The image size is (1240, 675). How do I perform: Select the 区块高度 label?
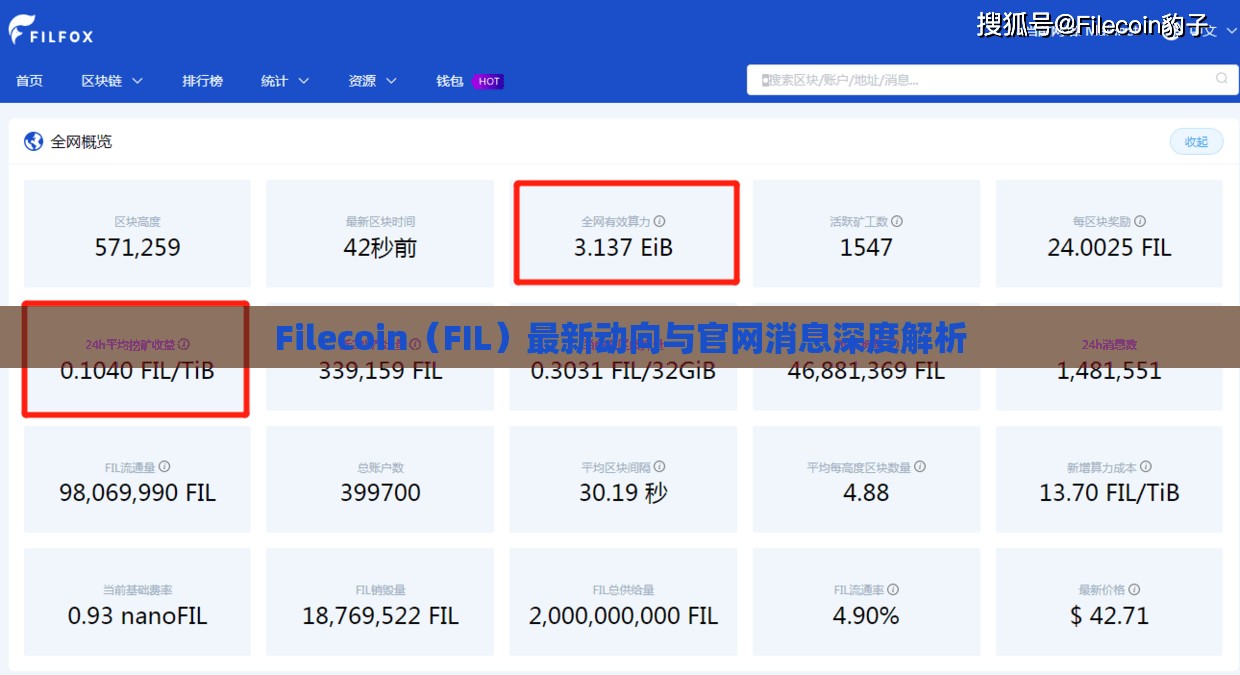click(x=138, y=222)
